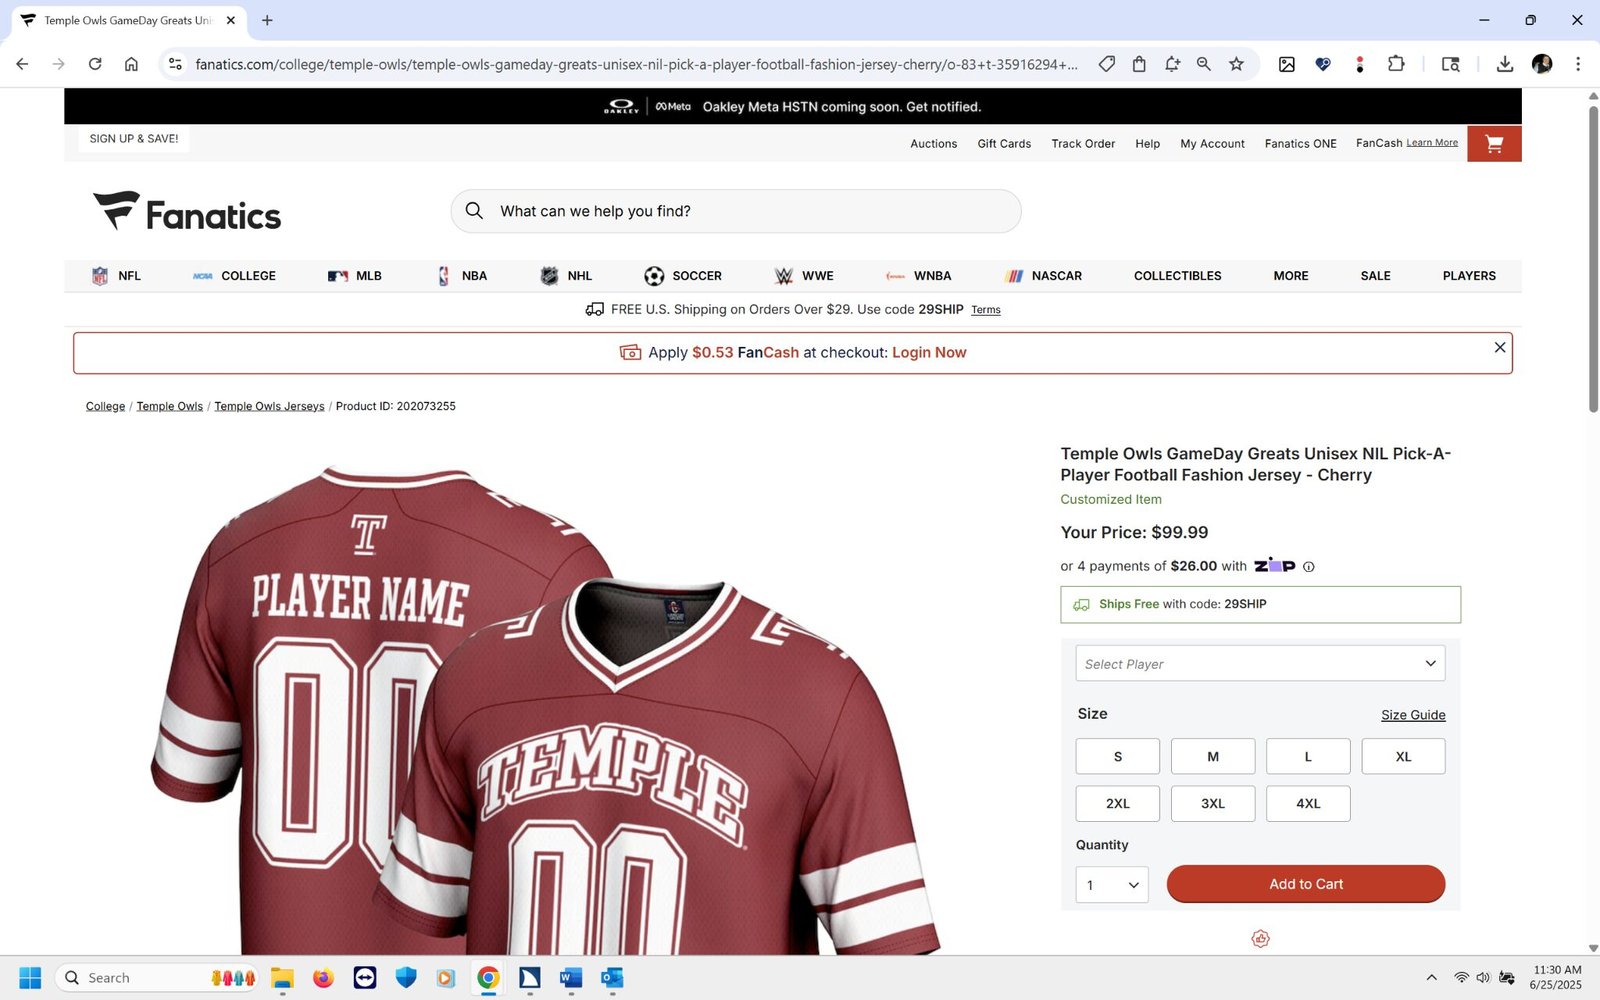This screenshot has height=1000, width=1600.
Task: Open the Auctions link
Action: (933, 144)
